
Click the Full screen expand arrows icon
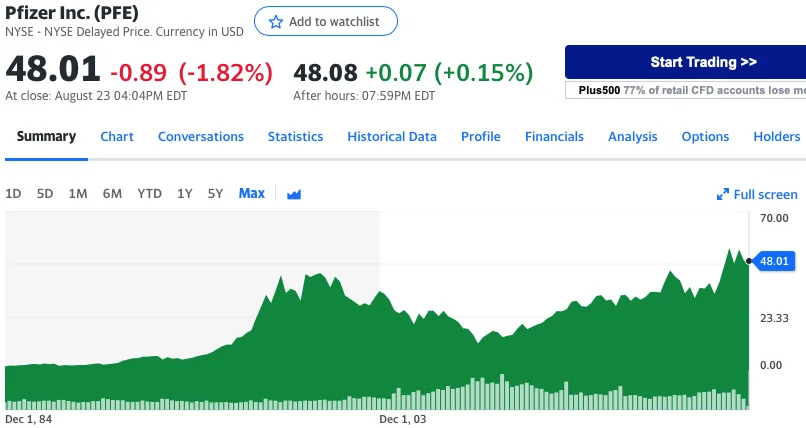click(x=723, y=194)
